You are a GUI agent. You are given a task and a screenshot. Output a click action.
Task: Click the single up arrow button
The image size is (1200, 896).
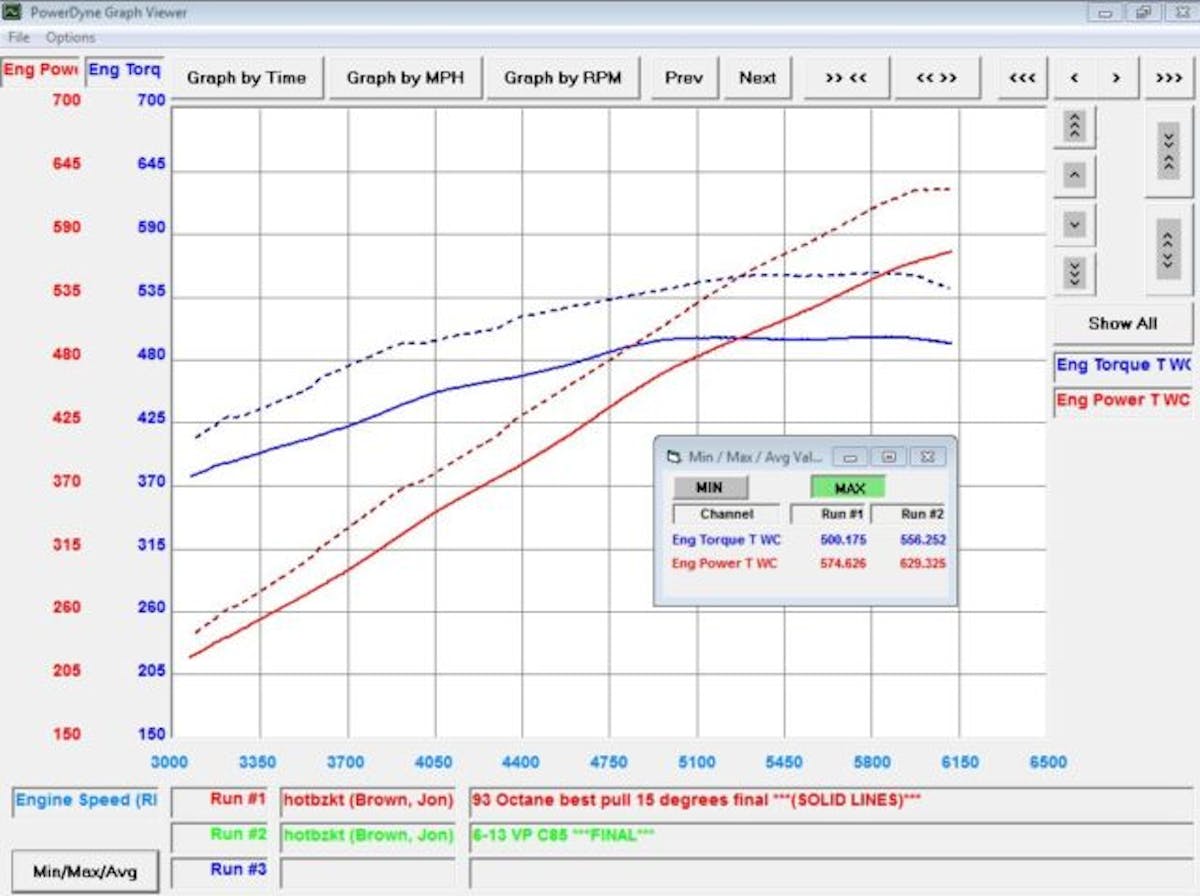[x=1074, y=175]
